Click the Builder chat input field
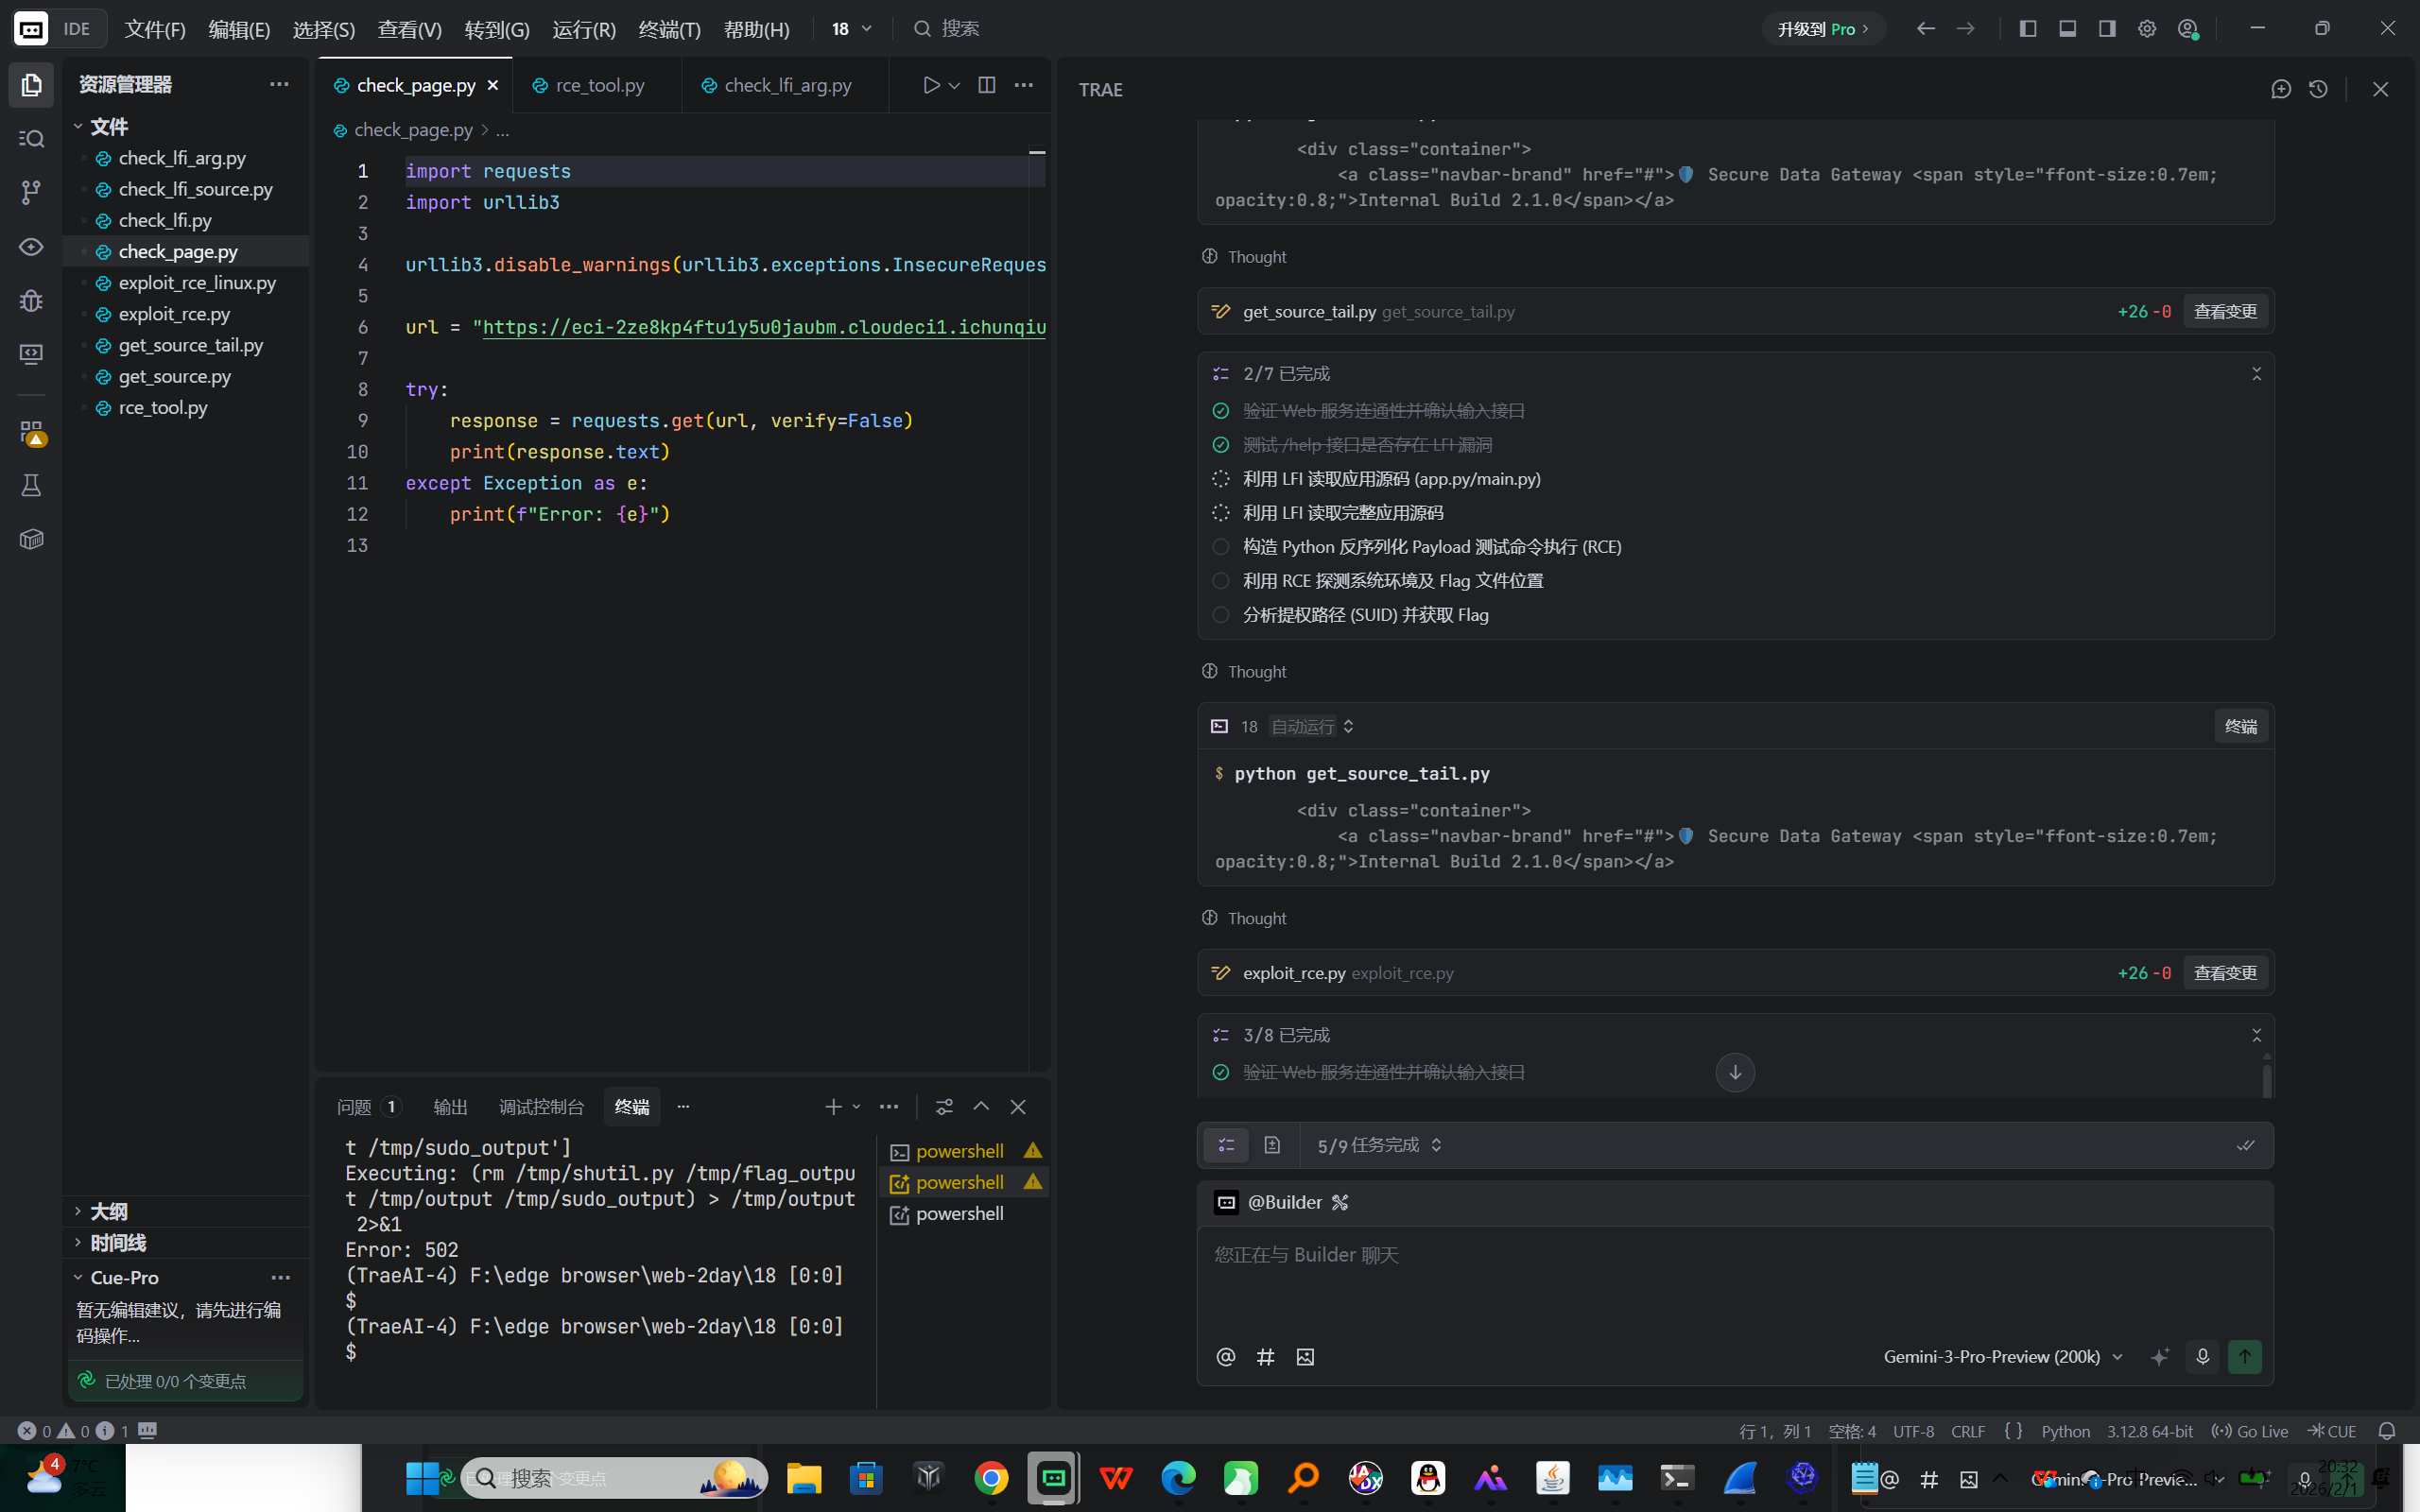The image size is (2420, 1512). pos(1734,1280)
